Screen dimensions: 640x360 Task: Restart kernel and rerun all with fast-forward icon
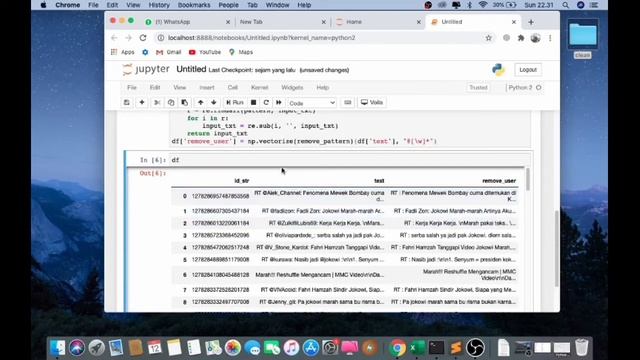pos(279,102)
